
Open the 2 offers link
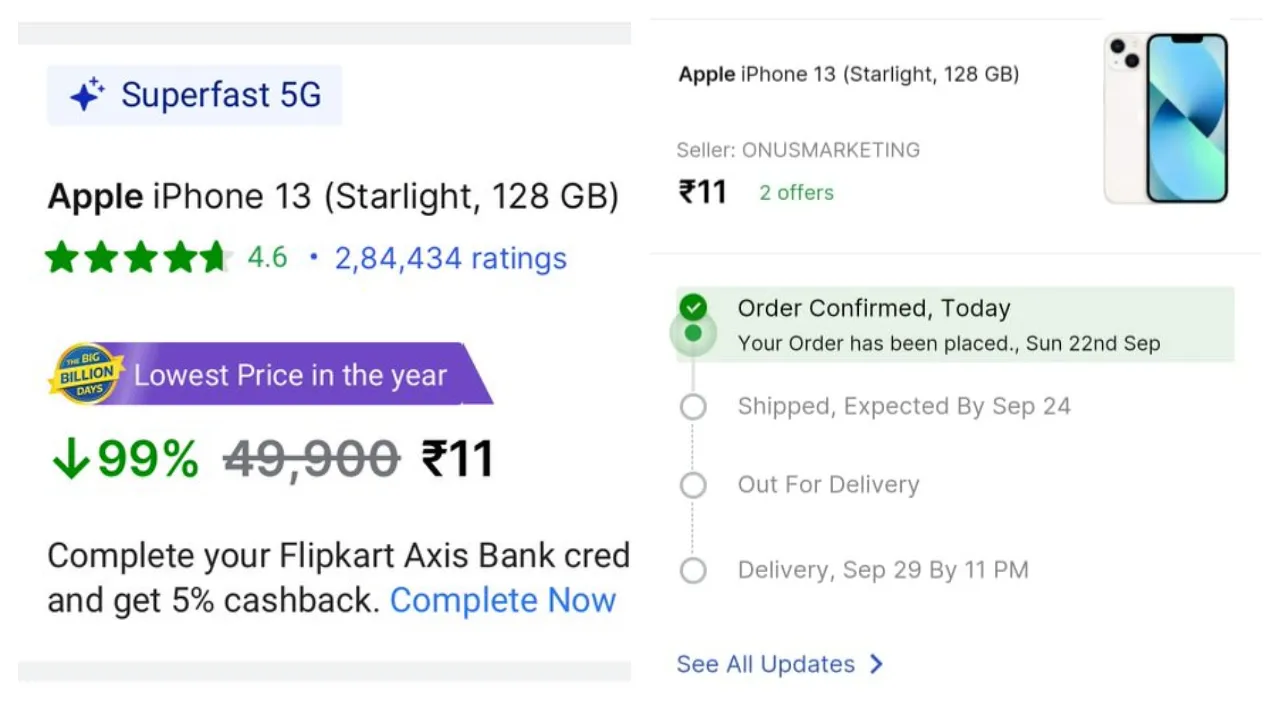pos(796,193)
